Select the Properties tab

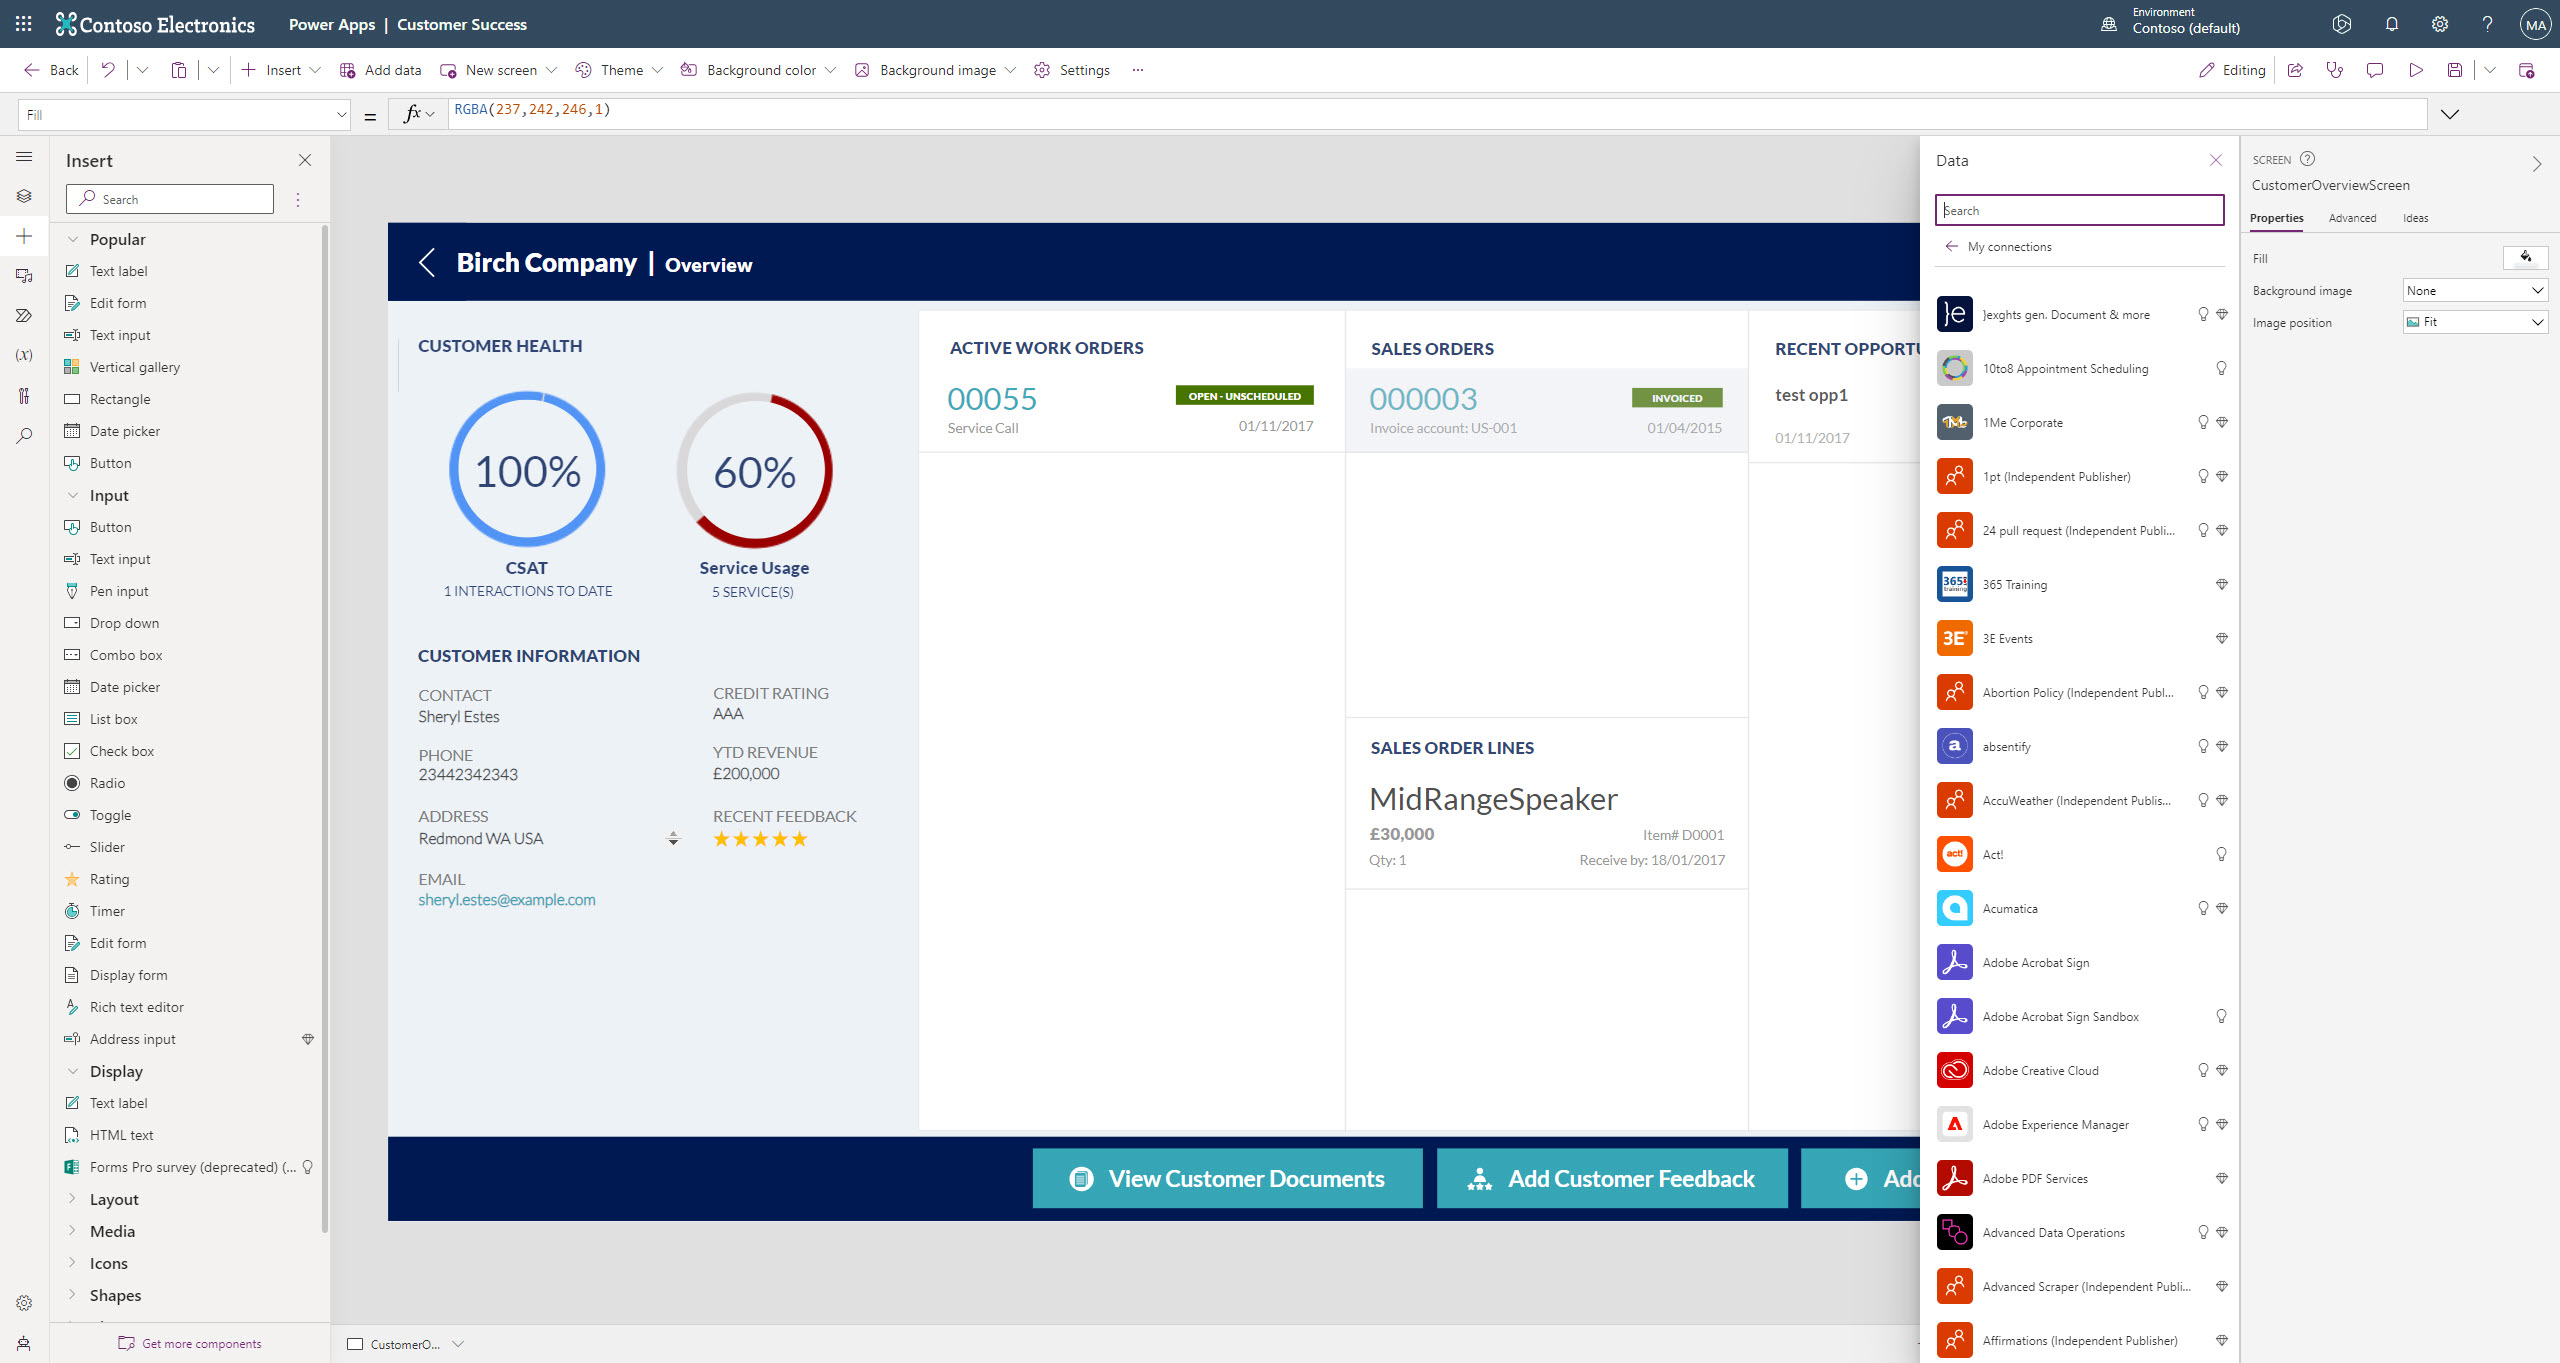2276,218
